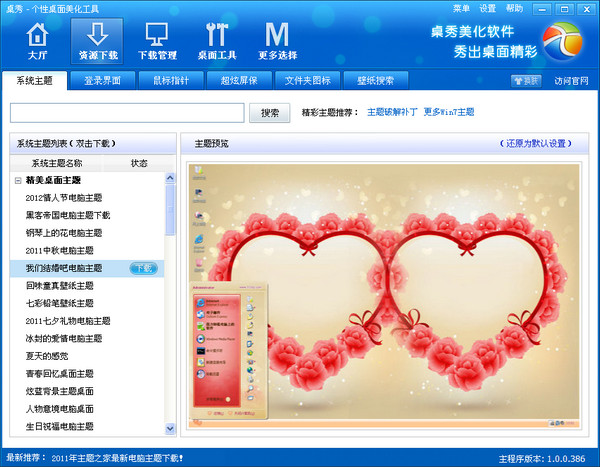600x467 pixels.
Task: Open the 2011年主题之家最新电脑主题下载 link
Action: (117, 458)
